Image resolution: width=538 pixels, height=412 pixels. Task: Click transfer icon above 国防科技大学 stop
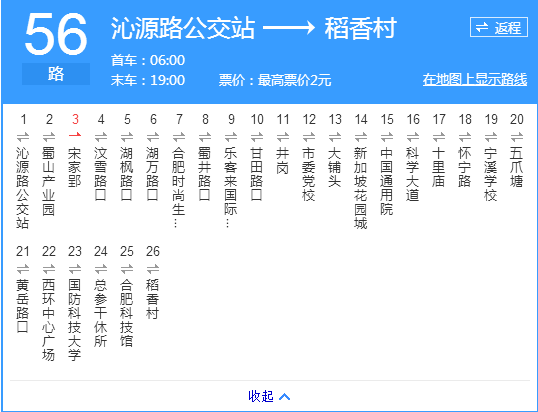pos(75,269)
